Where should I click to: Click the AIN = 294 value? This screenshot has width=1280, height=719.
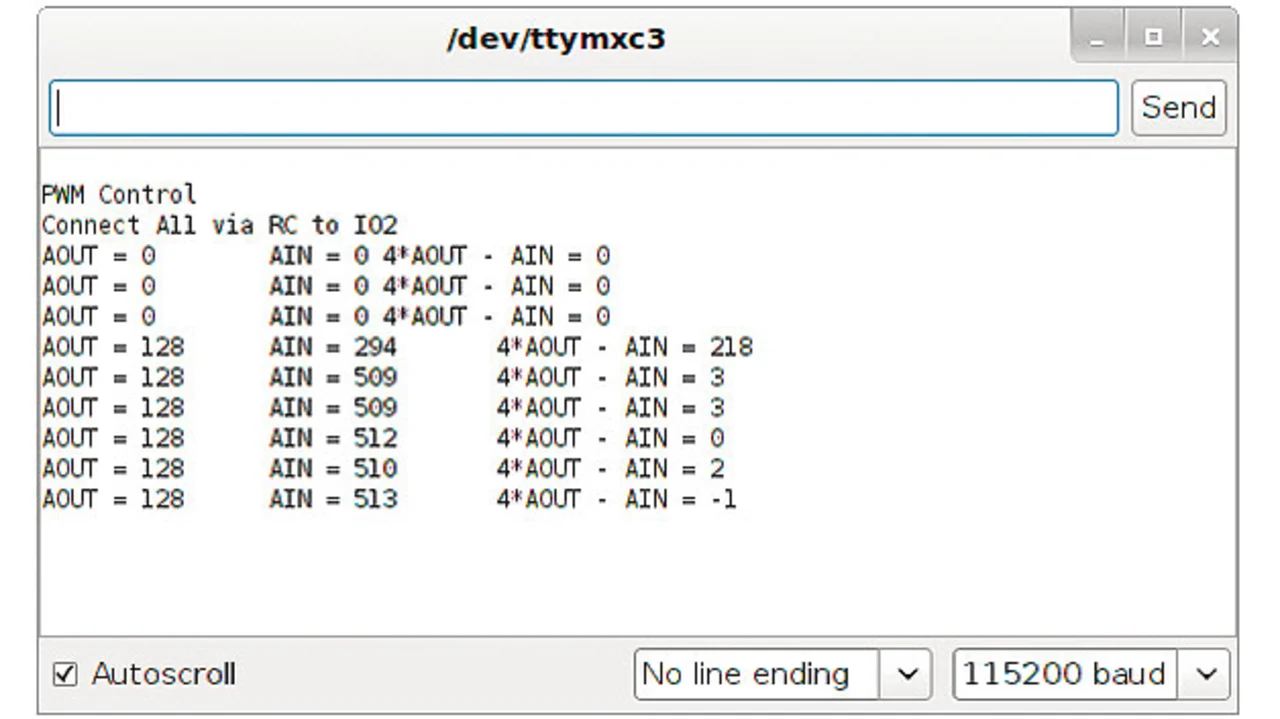pos(333,347)
